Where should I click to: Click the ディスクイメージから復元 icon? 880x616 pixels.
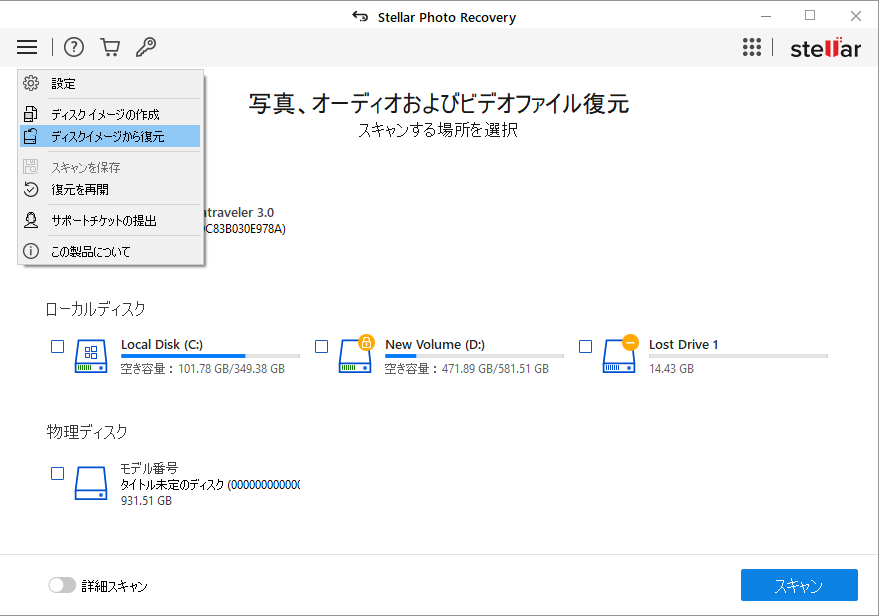tap(31, 136)
